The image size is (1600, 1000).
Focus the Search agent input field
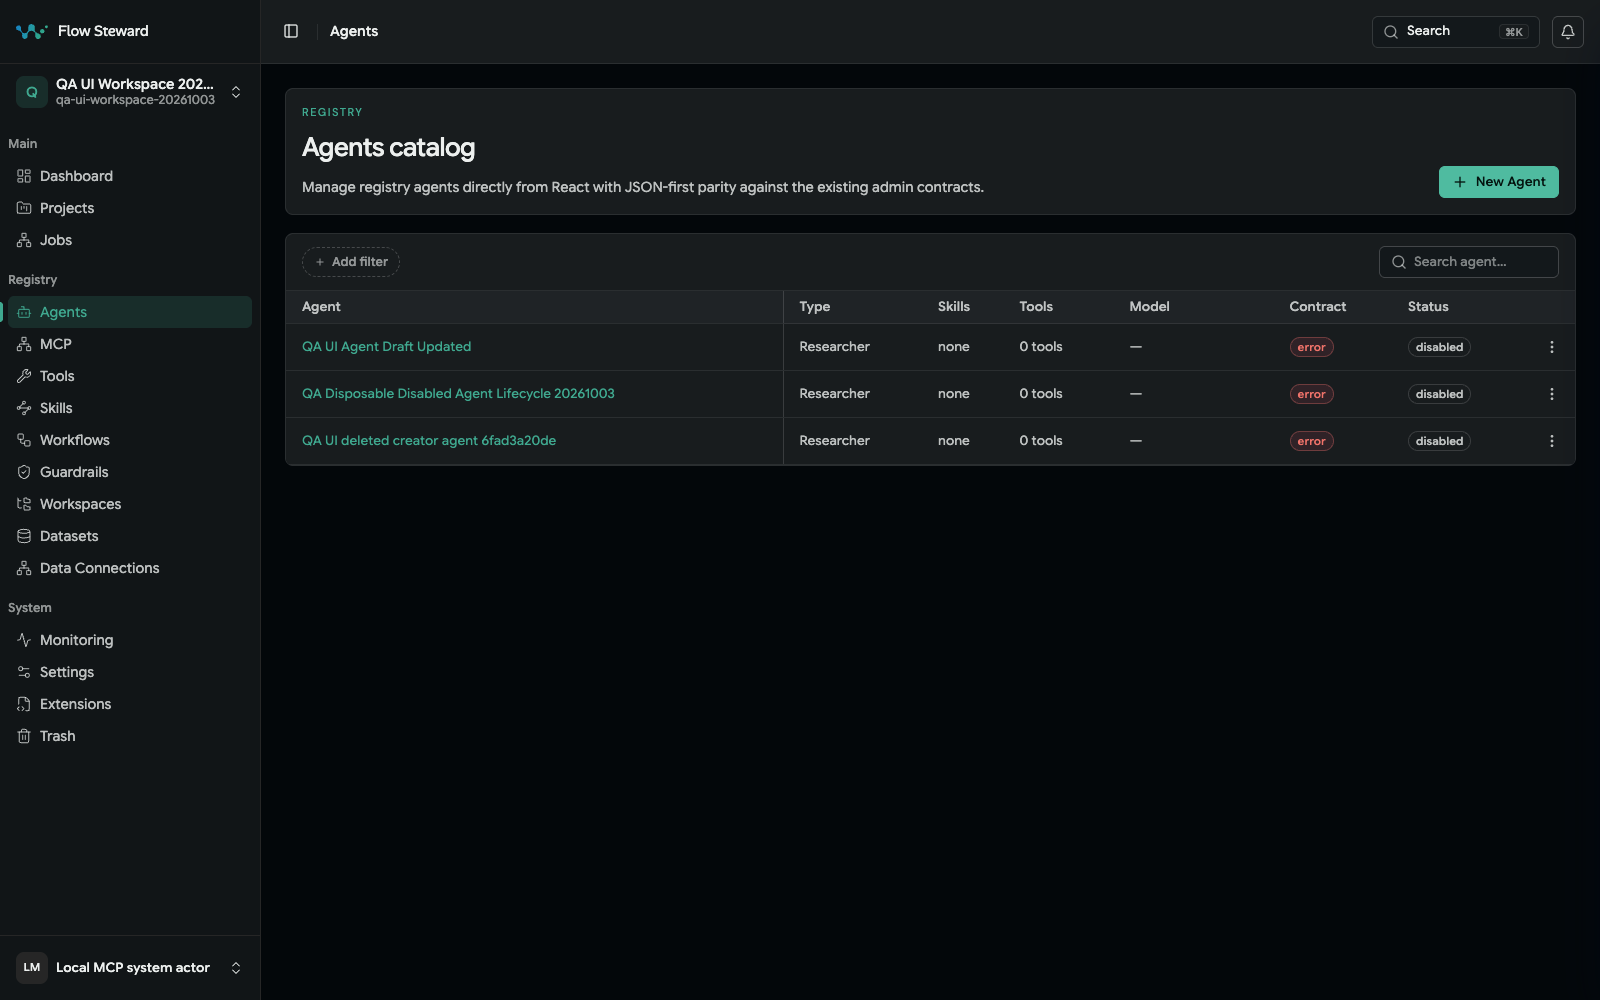tap(1468, 262)
